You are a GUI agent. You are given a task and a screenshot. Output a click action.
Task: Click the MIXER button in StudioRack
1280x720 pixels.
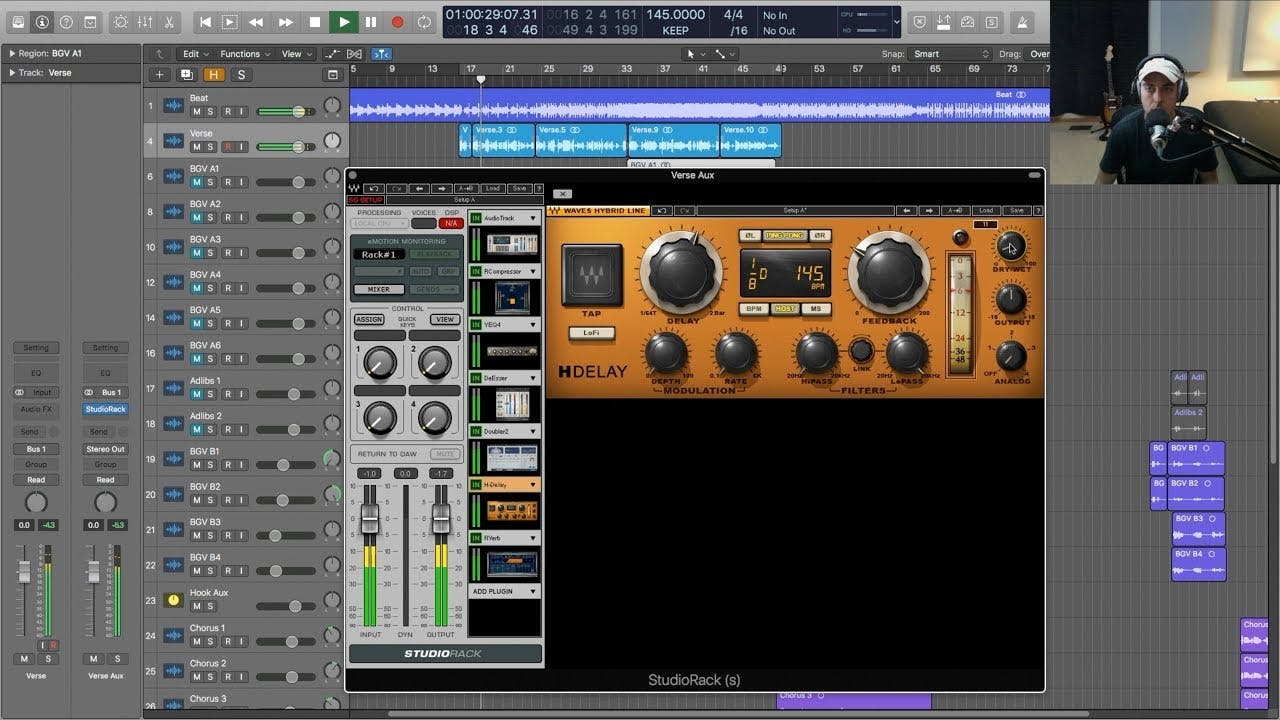[x=379, y=289]
